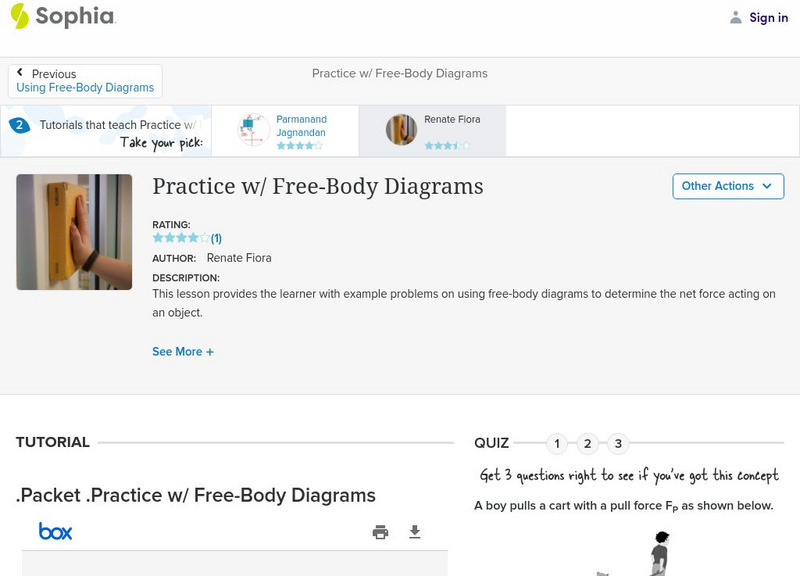Click the Sophia logo
The image size is (800, 576).
(x=62, y=17)
